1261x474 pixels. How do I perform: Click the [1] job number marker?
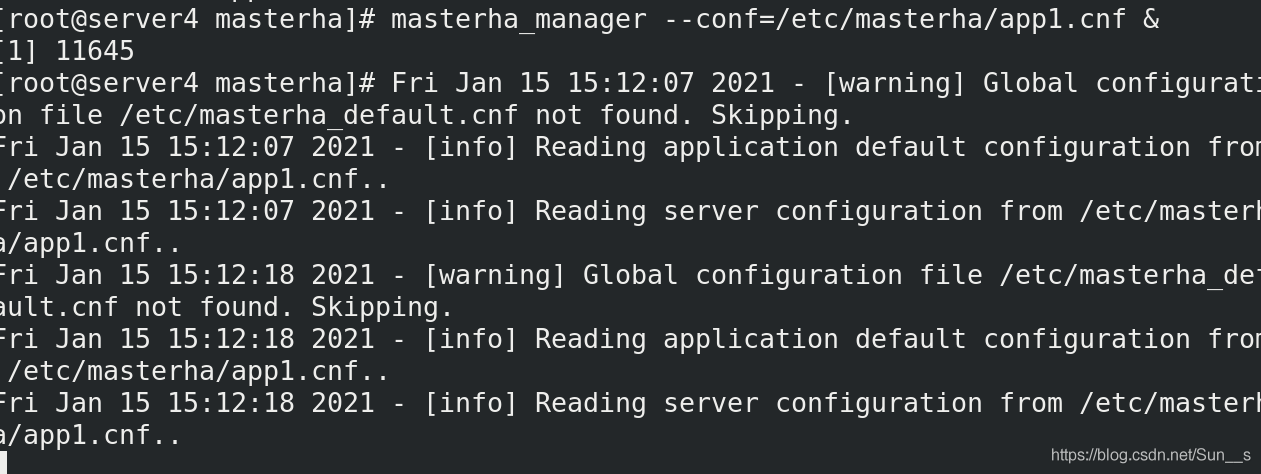click(19, 51)
